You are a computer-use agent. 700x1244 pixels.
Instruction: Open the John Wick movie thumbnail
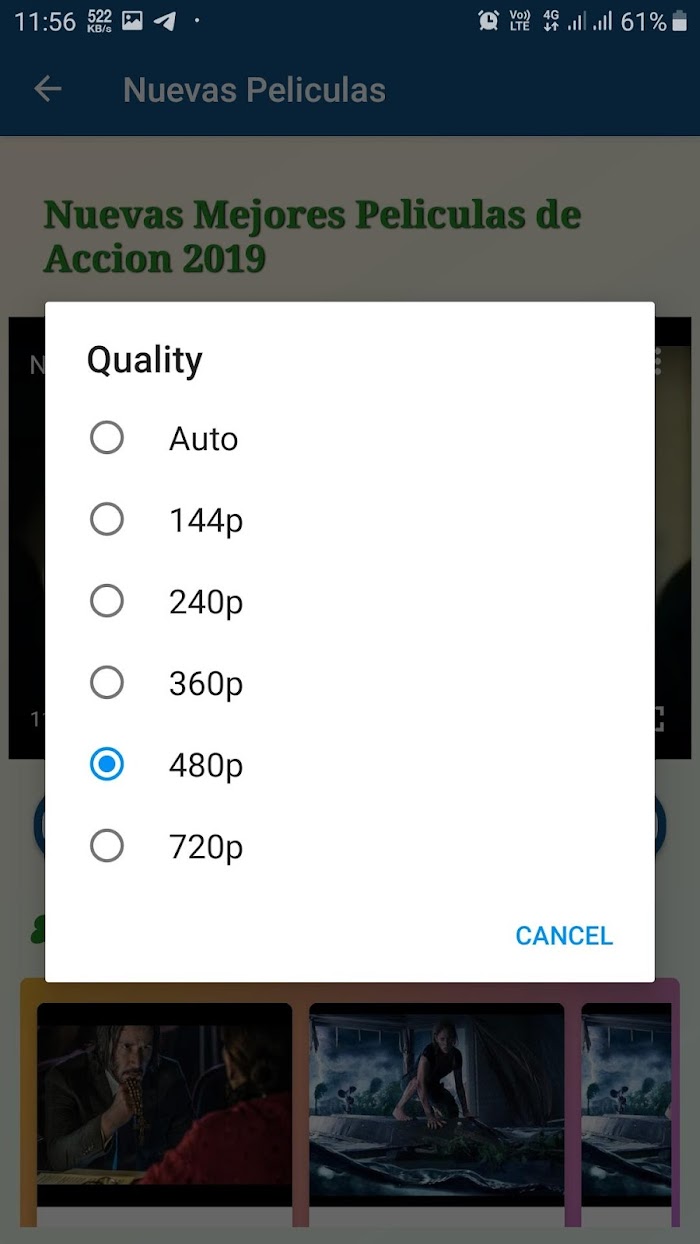click(x=165, y=1105)
